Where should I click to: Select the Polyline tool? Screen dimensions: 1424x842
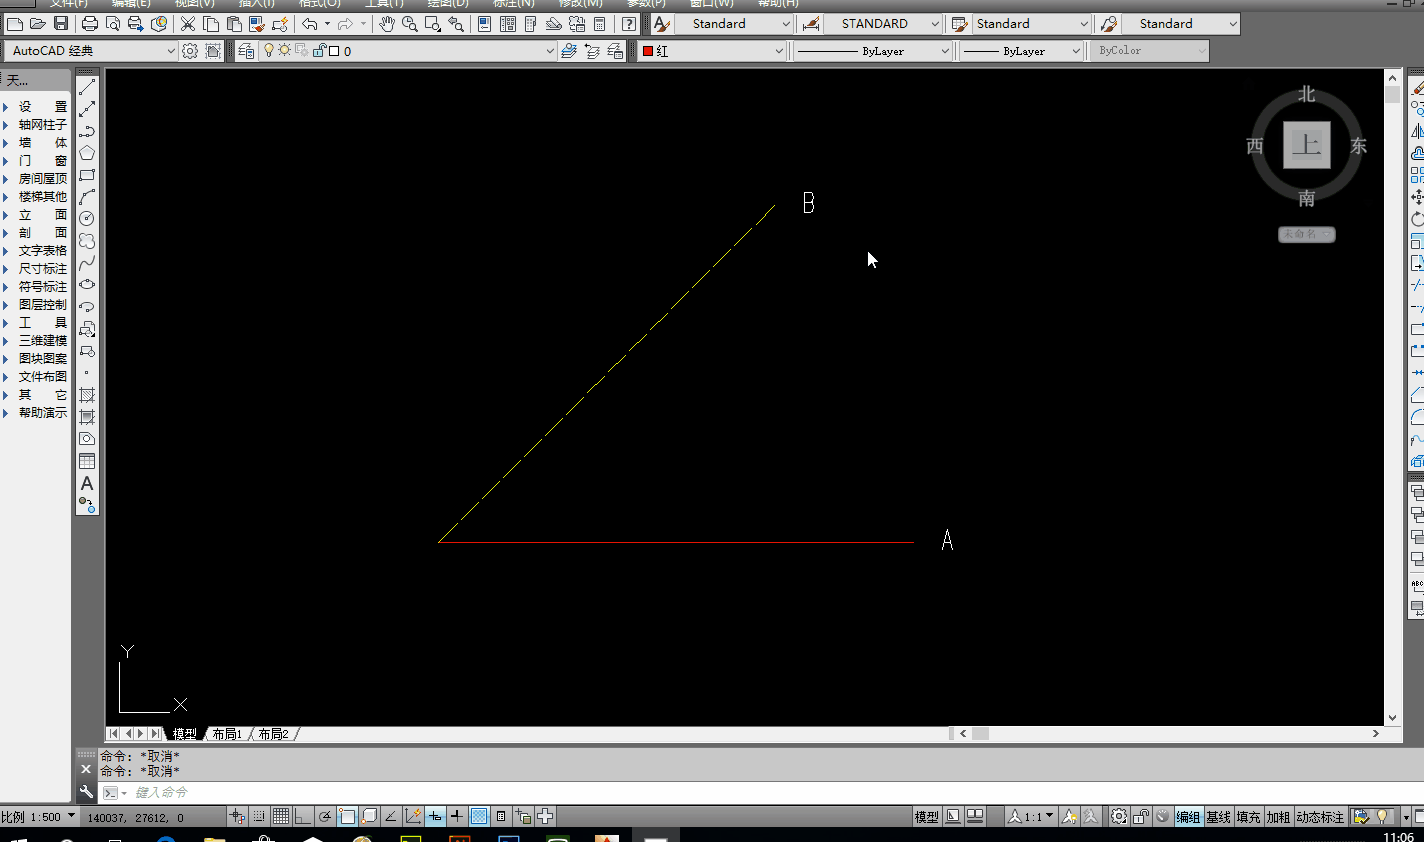point(87,130)
